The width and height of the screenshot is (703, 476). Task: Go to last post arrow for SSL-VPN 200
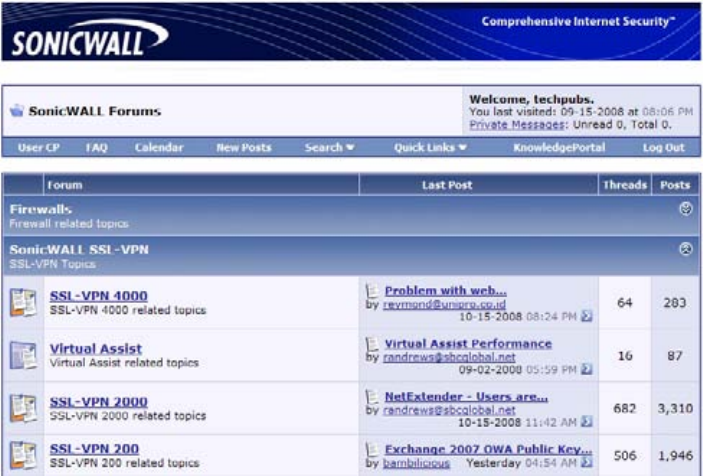(x=586, y=463)
